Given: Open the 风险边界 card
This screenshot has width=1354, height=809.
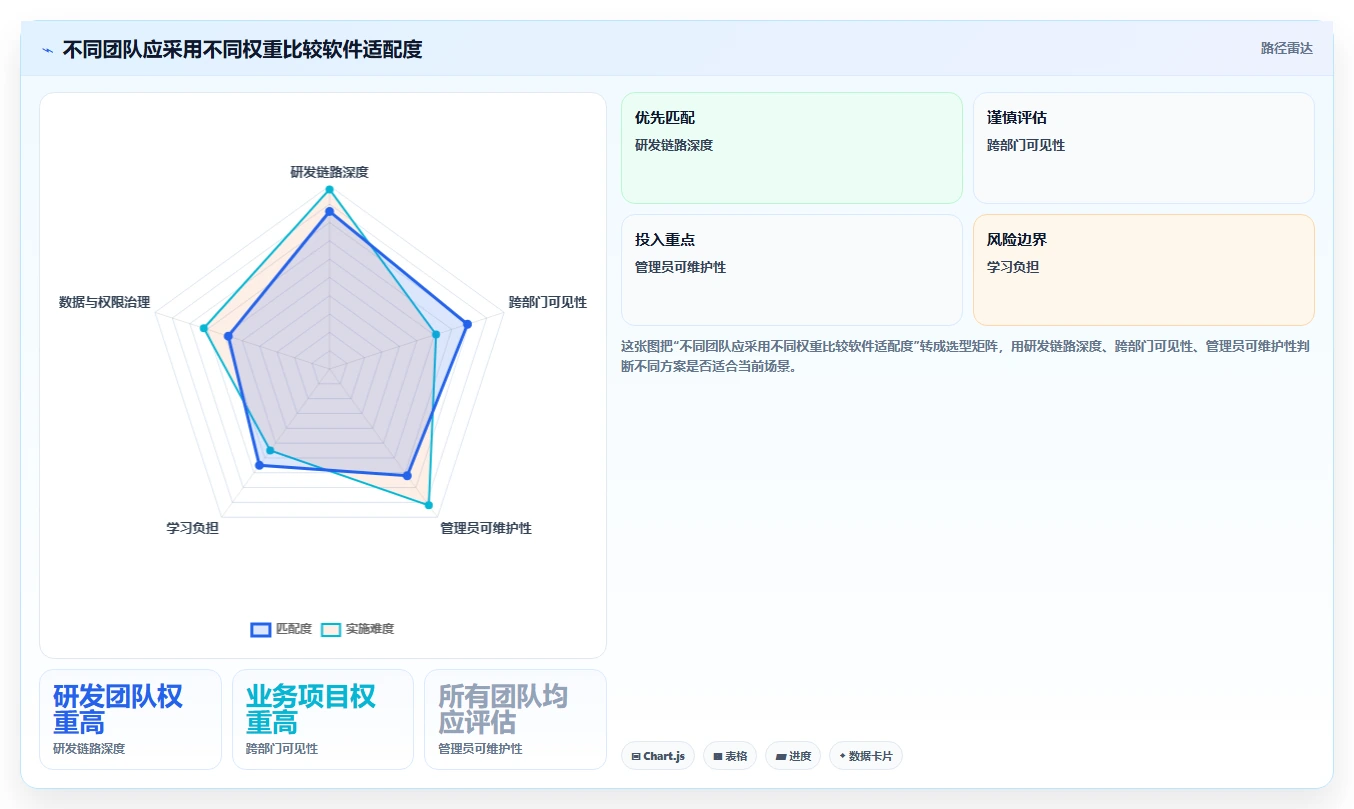Looking at the screenshot, I should pyautogui.click(x=1143, y=270).
